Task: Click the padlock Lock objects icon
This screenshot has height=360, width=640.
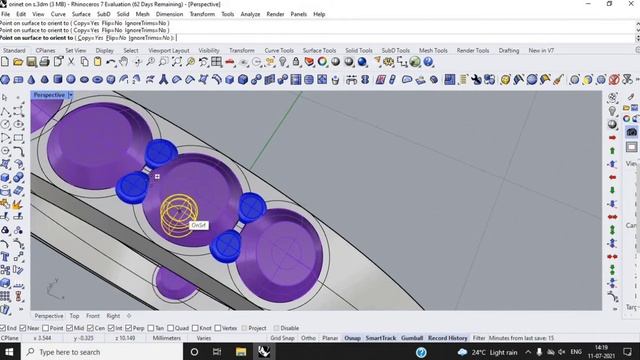Action: (296, 62)
